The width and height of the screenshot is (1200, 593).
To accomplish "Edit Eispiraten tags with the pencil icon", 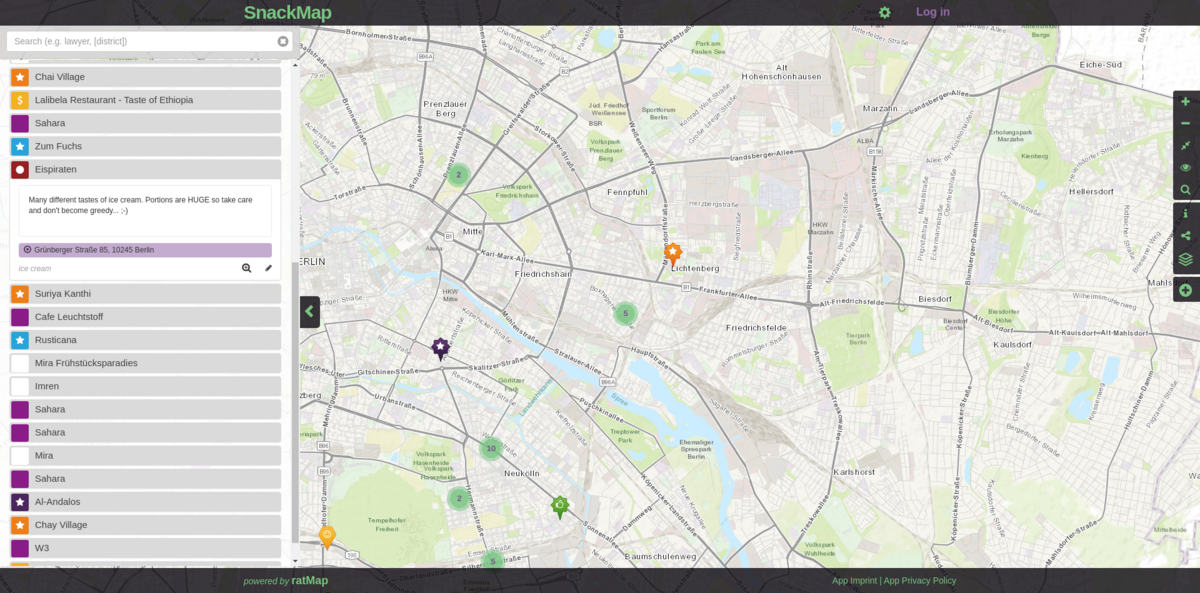I will pyautogui.click(x=268, y=268).
